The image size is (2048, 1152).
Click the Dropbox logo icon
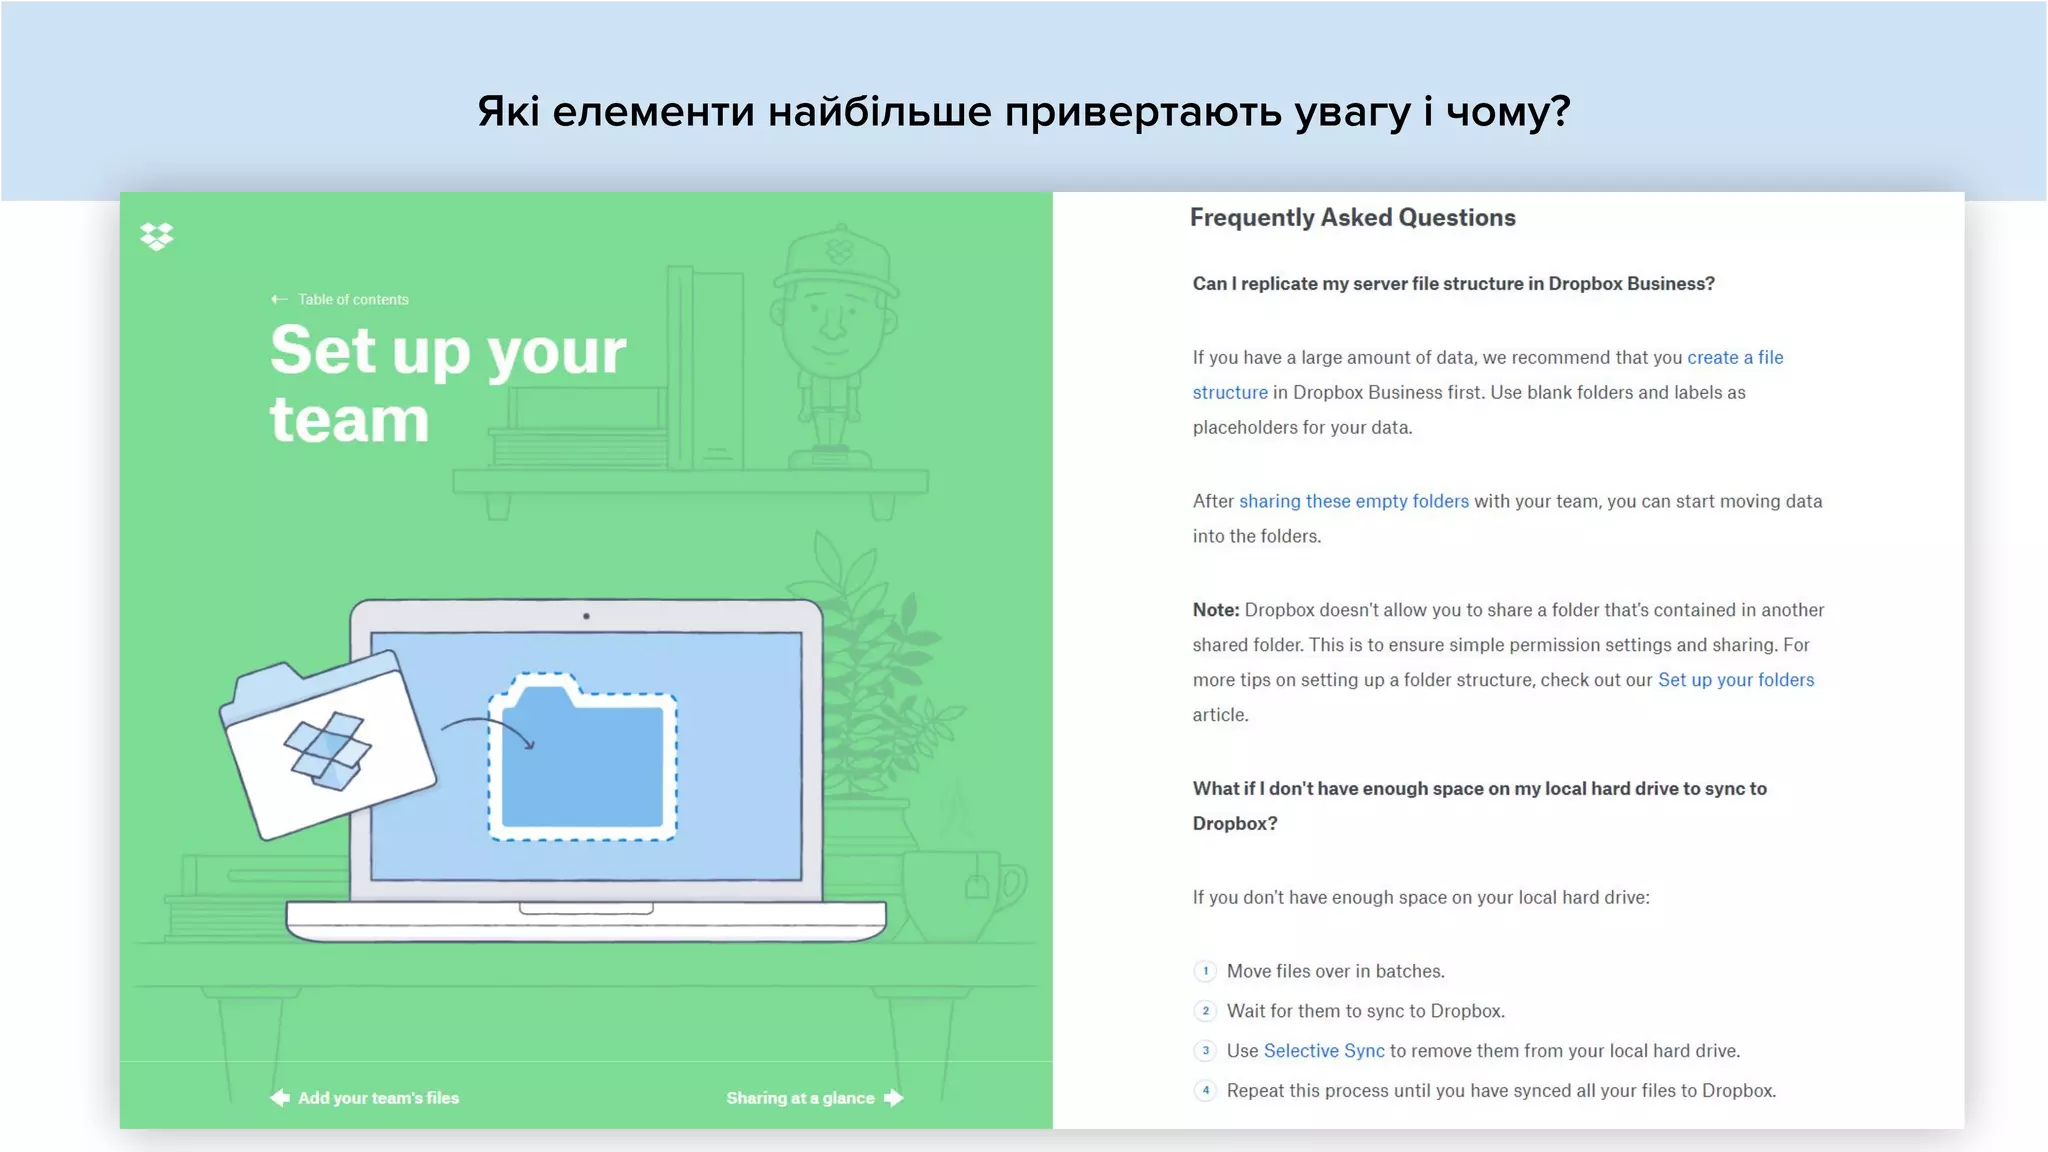click(x=157, y=236)
